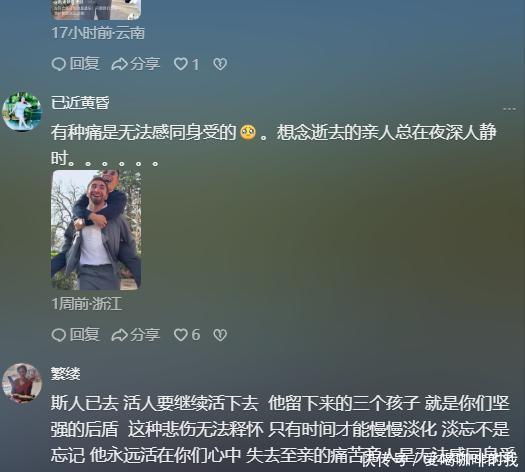This screenshot has height=472, width=525.
Task: Click share arrow icon under Zhejiang comment
Action: coord(119,335)
